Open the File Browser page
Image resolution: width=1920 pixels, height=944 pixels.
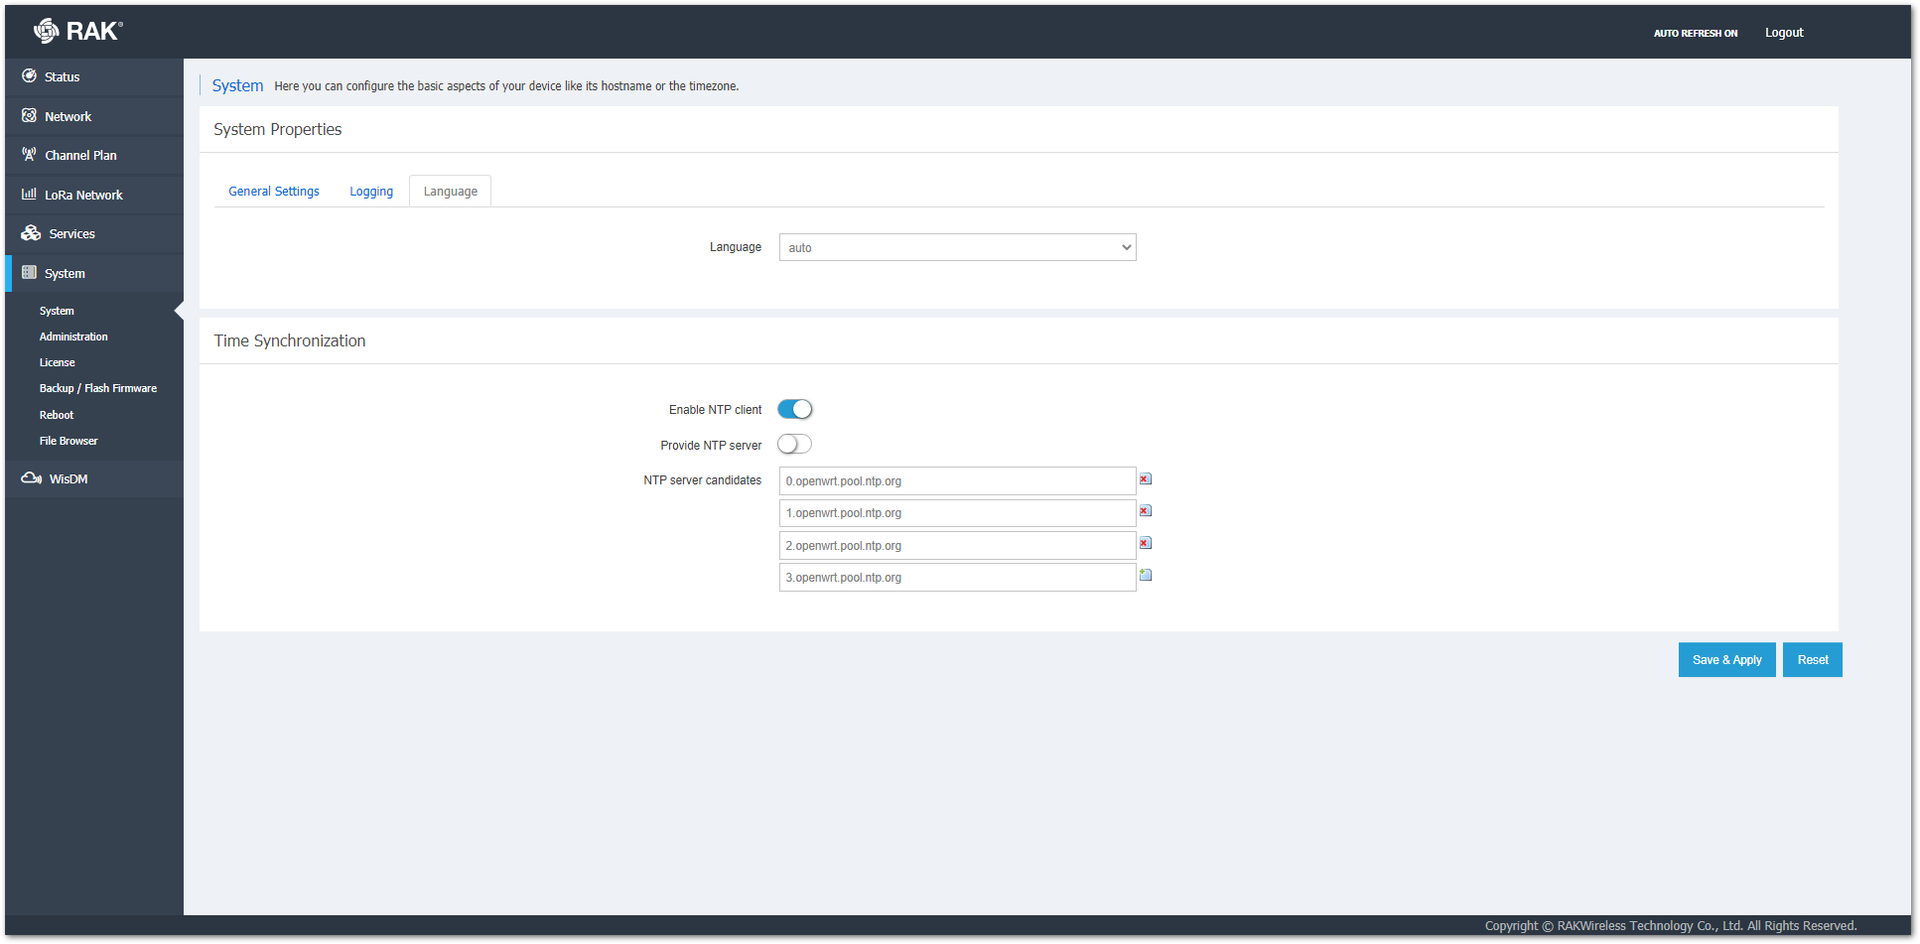[69, 441]
